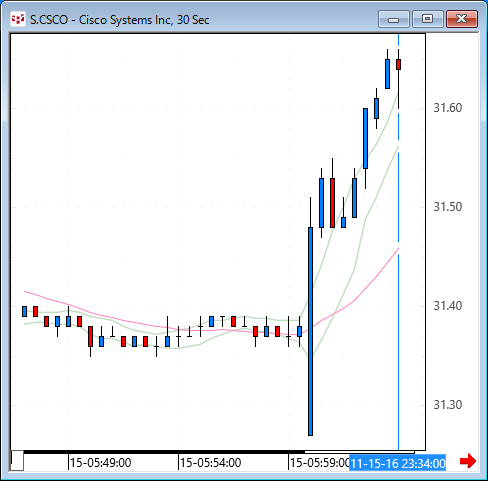The height and width of the screenshot is (481, 488).
Task: Click the 31.50 price label
Action: 448,207
